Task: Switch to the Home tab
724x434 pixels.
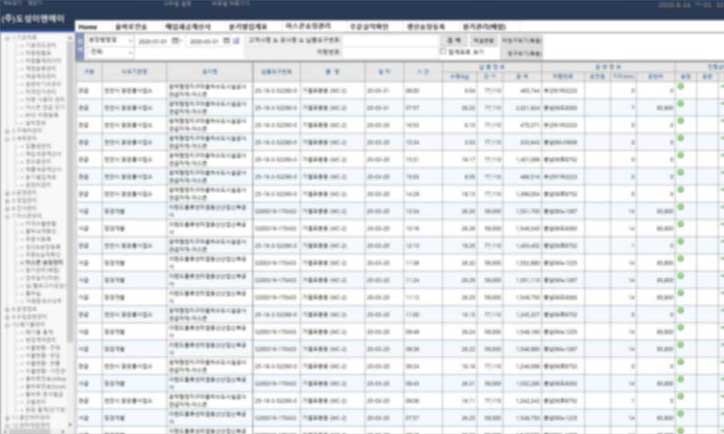Action: pyautogui.click(x=88, y=26)
